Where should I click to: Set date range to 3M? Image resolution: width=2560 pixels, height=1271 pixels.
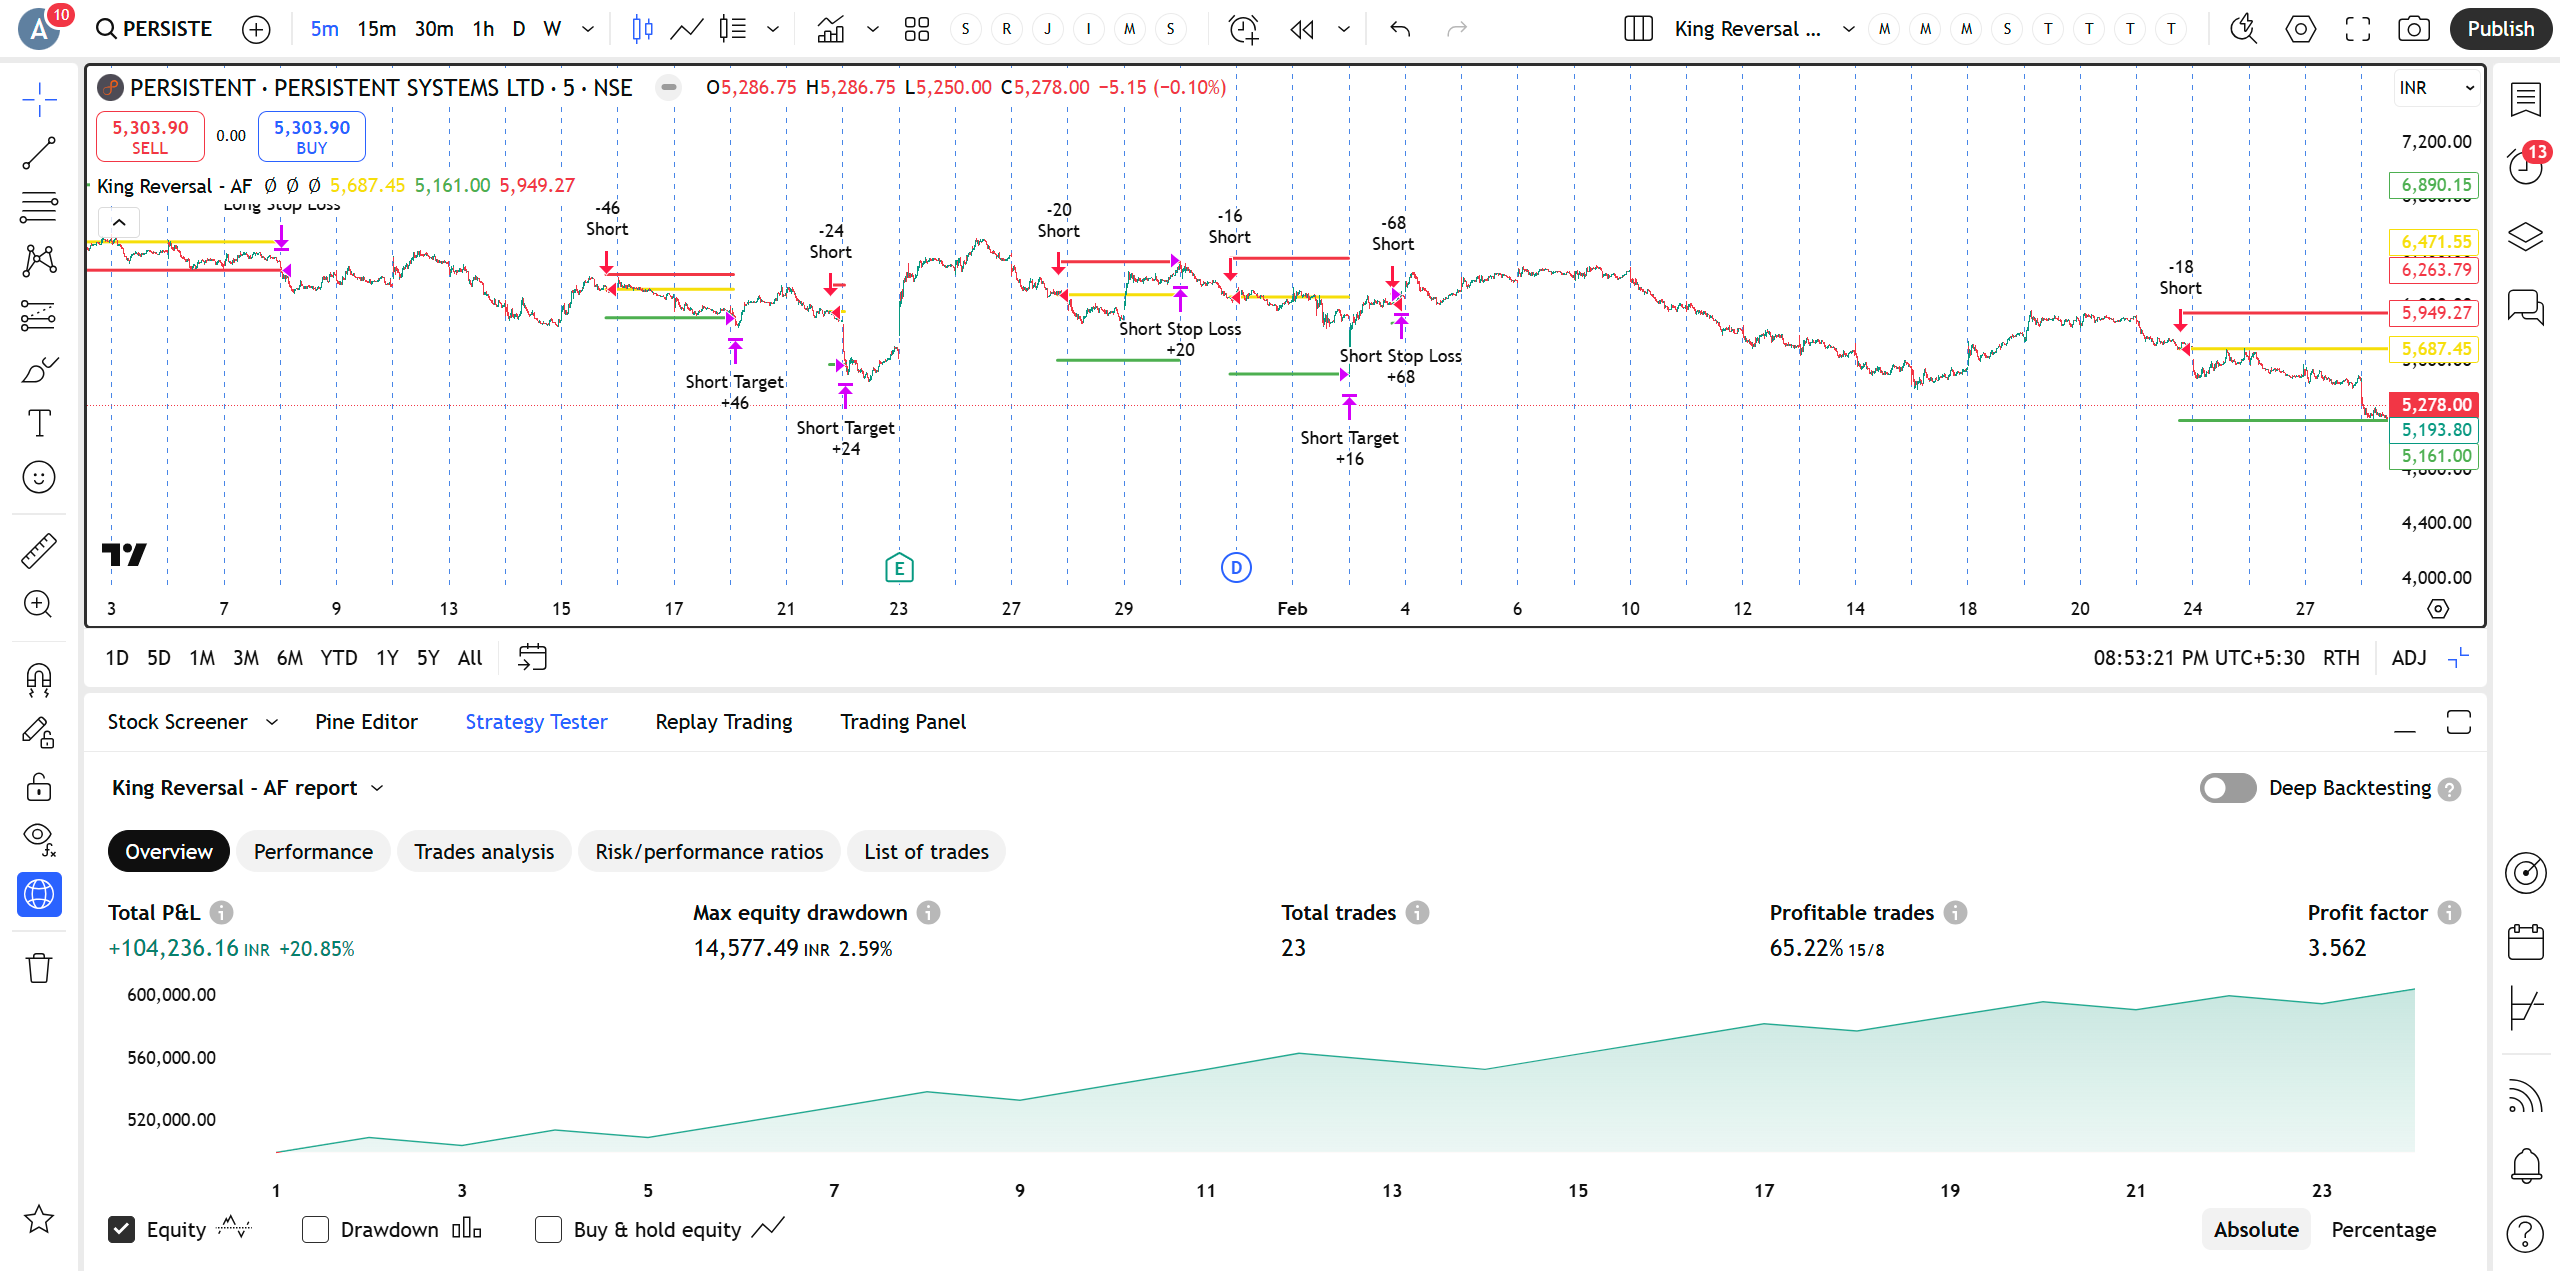click(246, 658)
